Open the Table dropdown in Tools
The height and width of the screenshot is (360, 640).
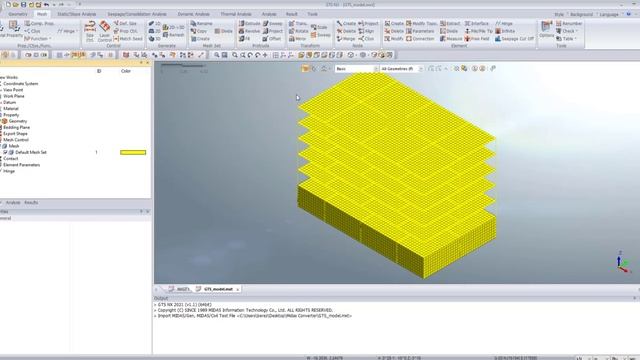click(x=567, y=39)
